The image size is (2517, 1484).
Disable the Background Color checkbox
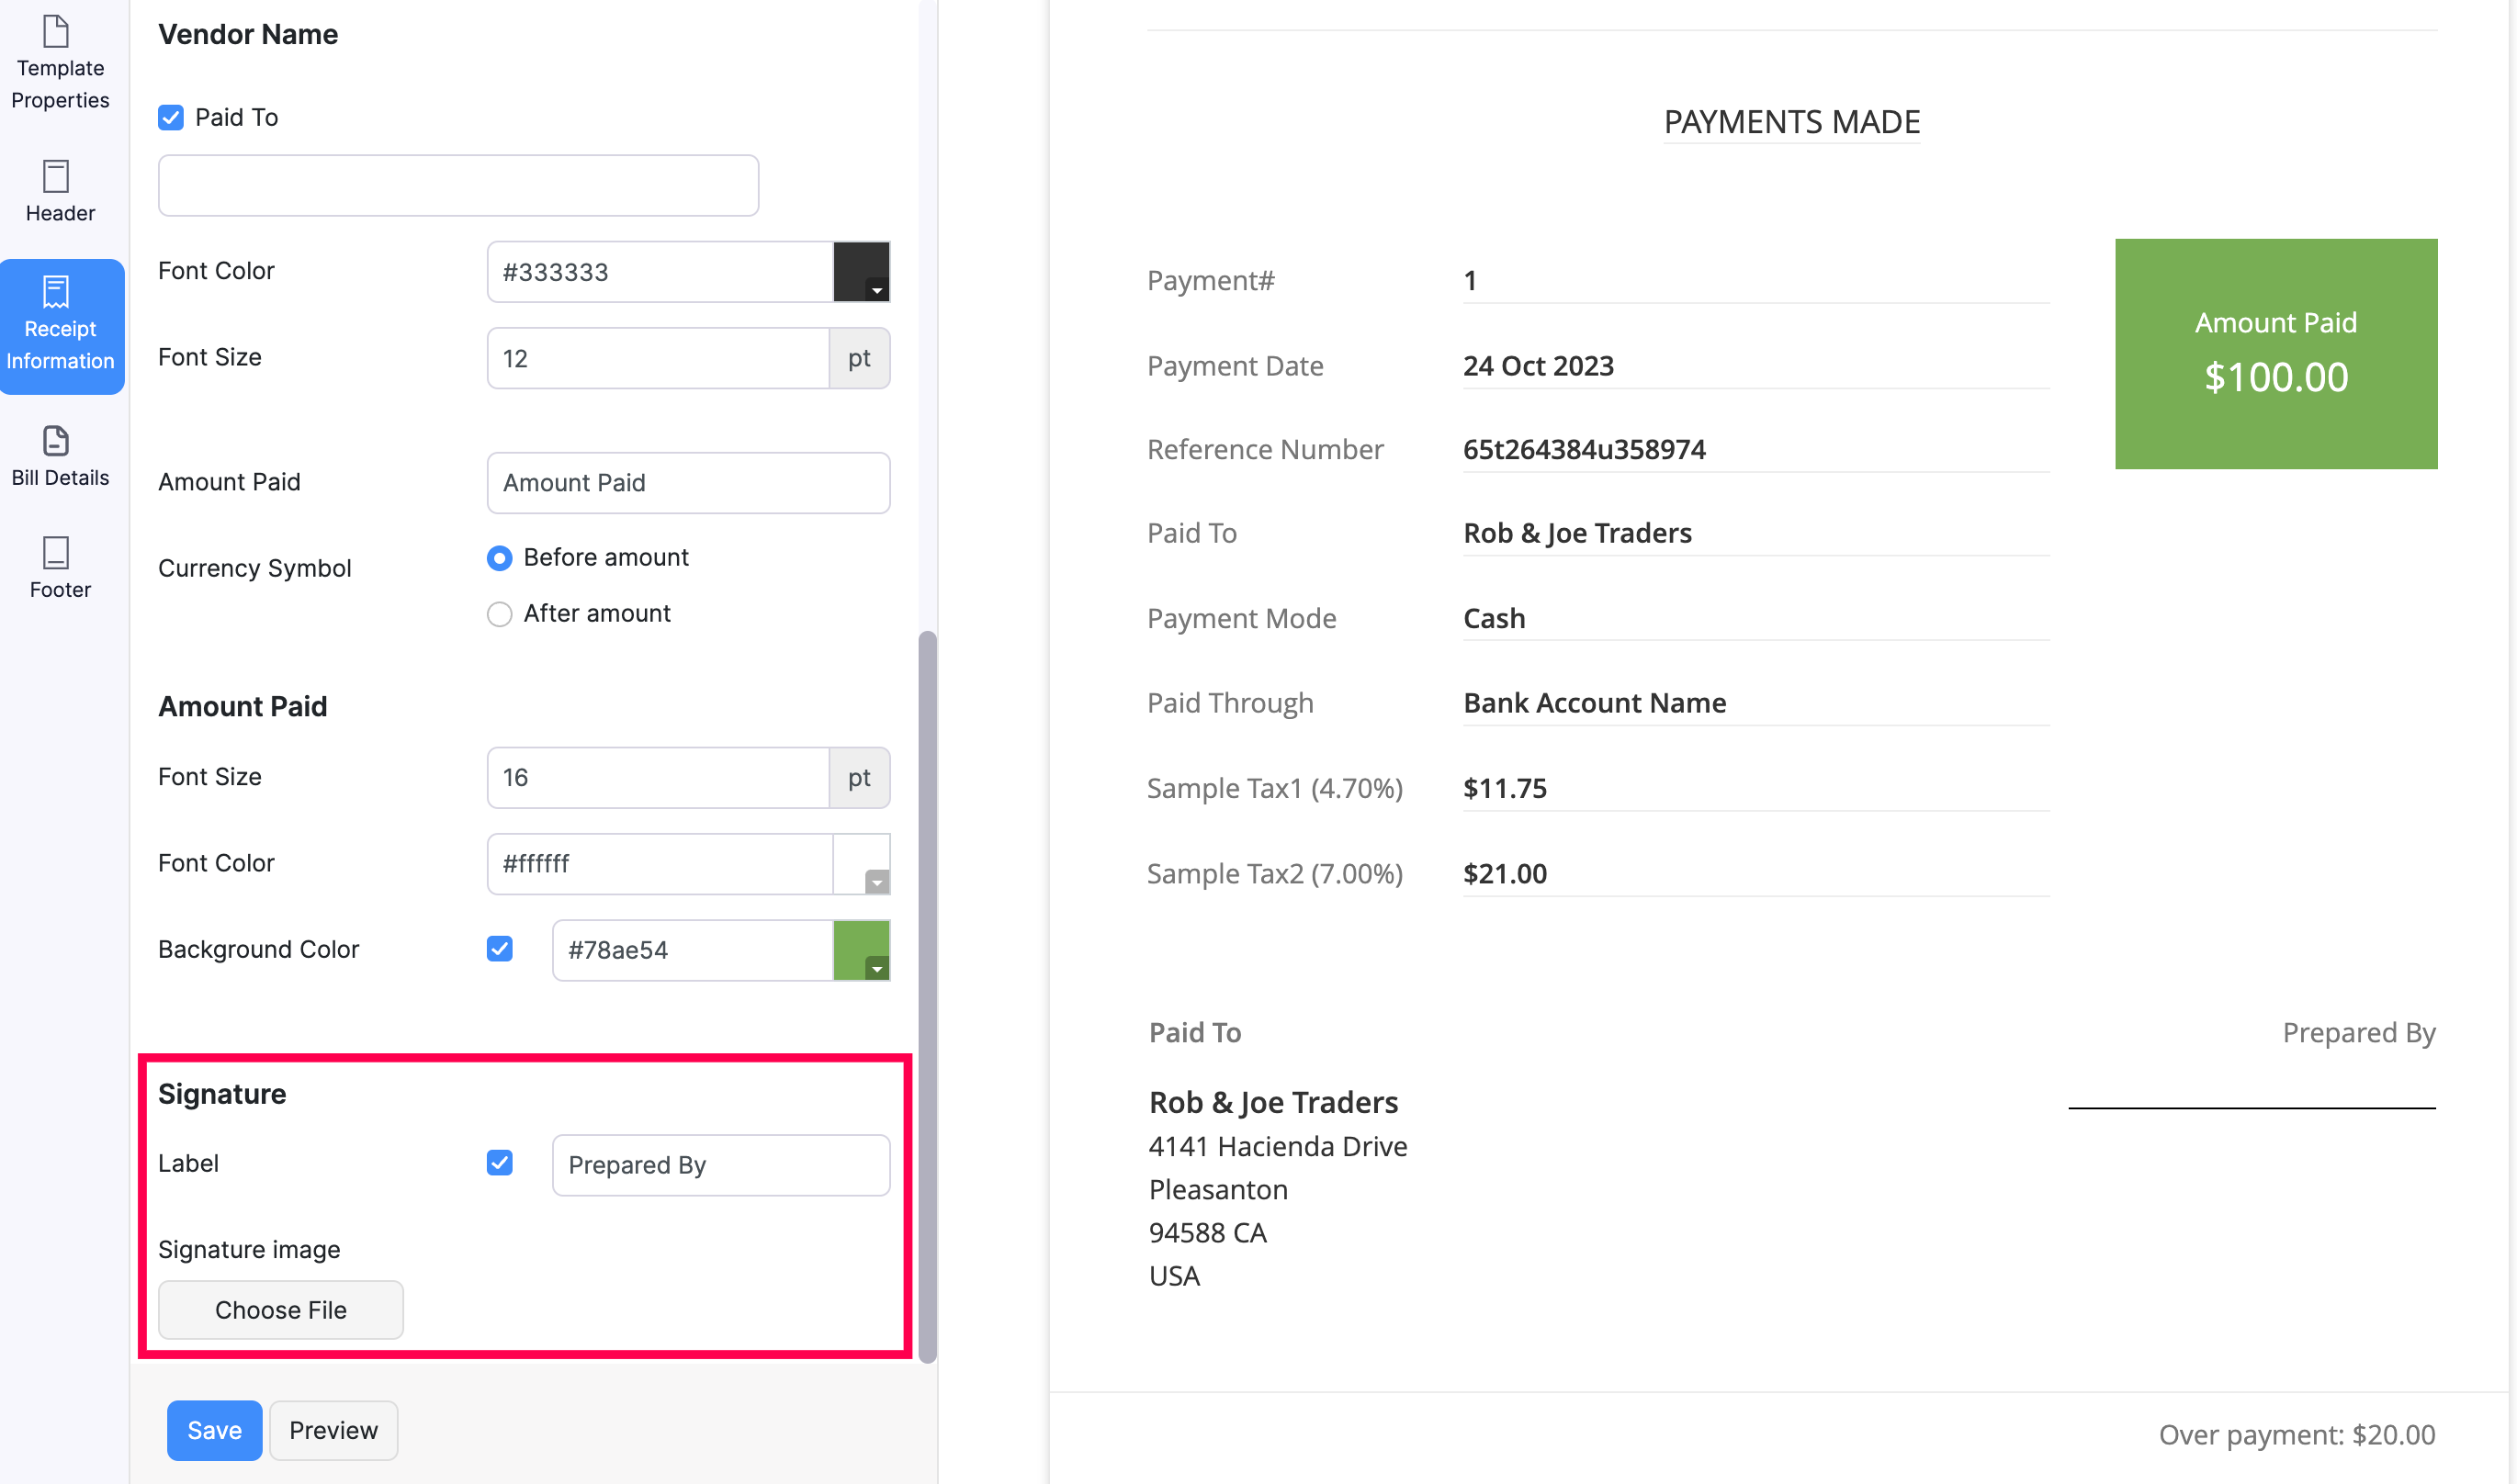click(499, 948)
